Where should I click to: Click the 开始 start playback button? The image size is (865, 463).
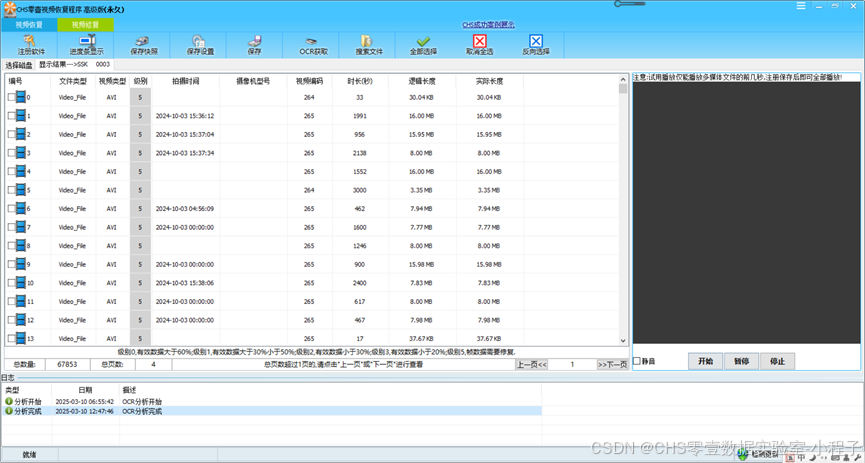coord(705,361)
